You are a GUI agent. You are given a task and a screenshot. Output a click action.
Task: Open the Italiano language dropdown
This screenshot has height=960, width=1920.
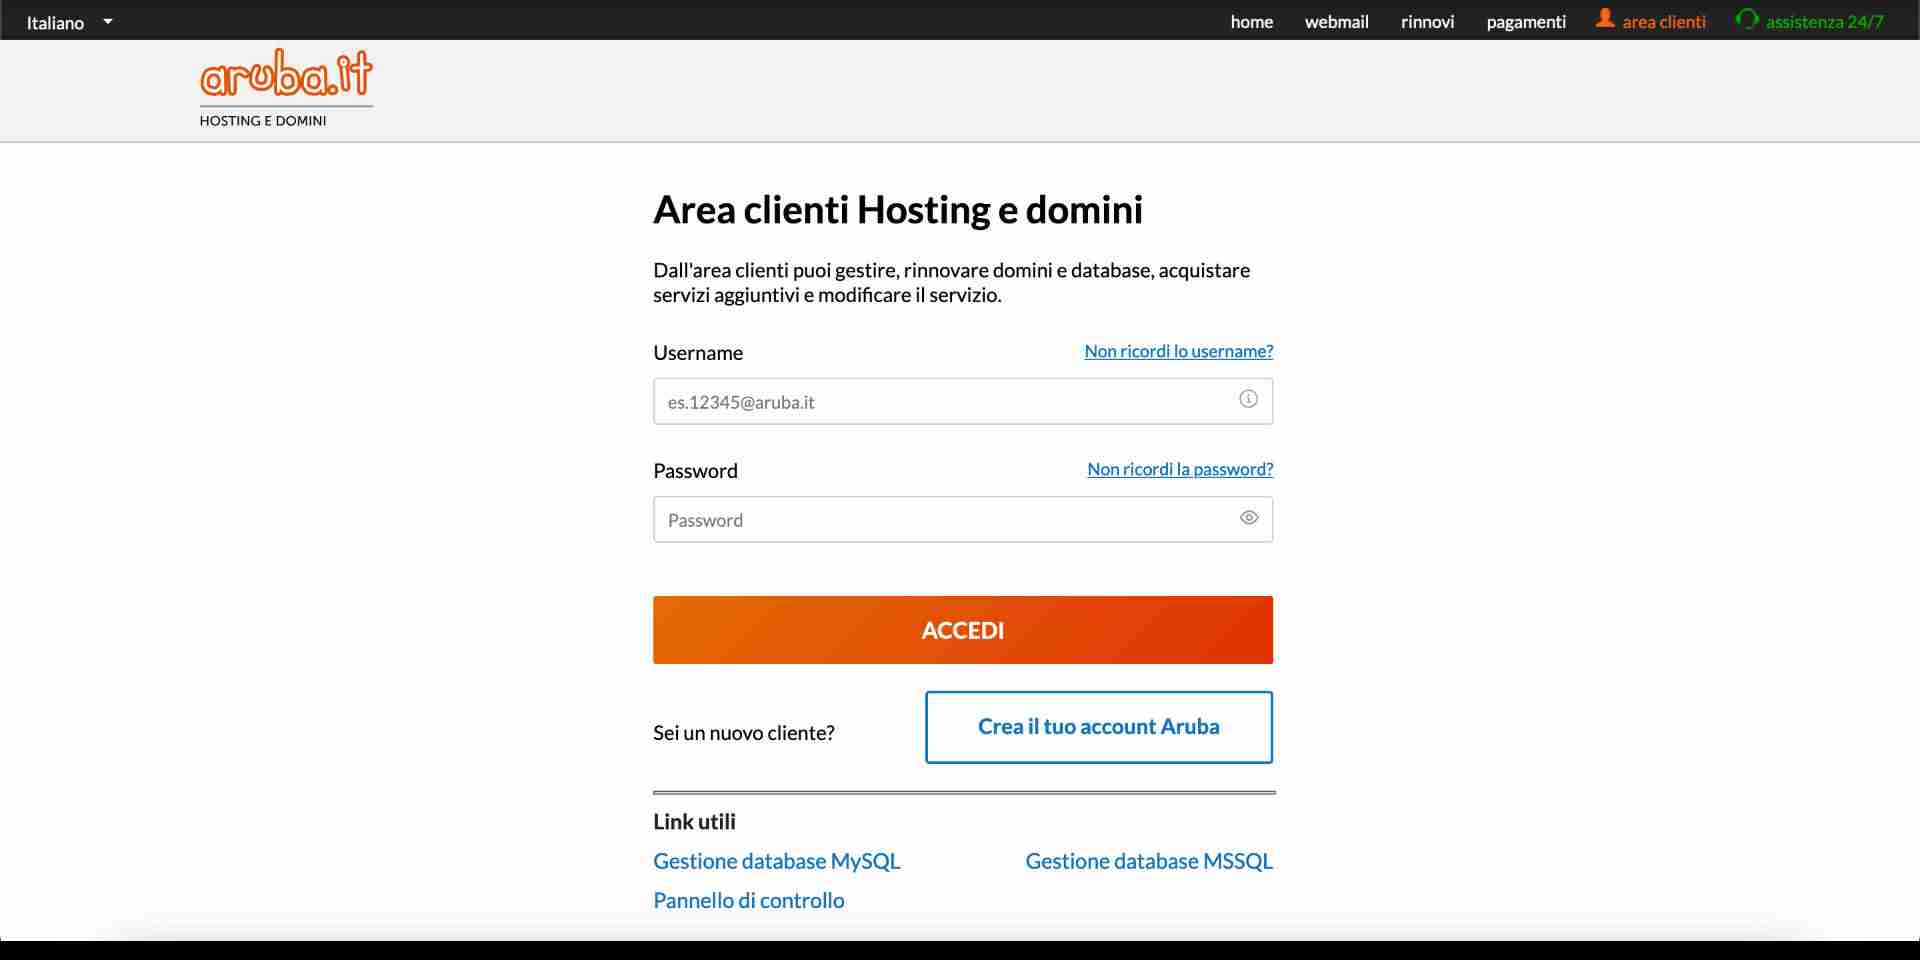pyautogui.click(x=56, y=22)
